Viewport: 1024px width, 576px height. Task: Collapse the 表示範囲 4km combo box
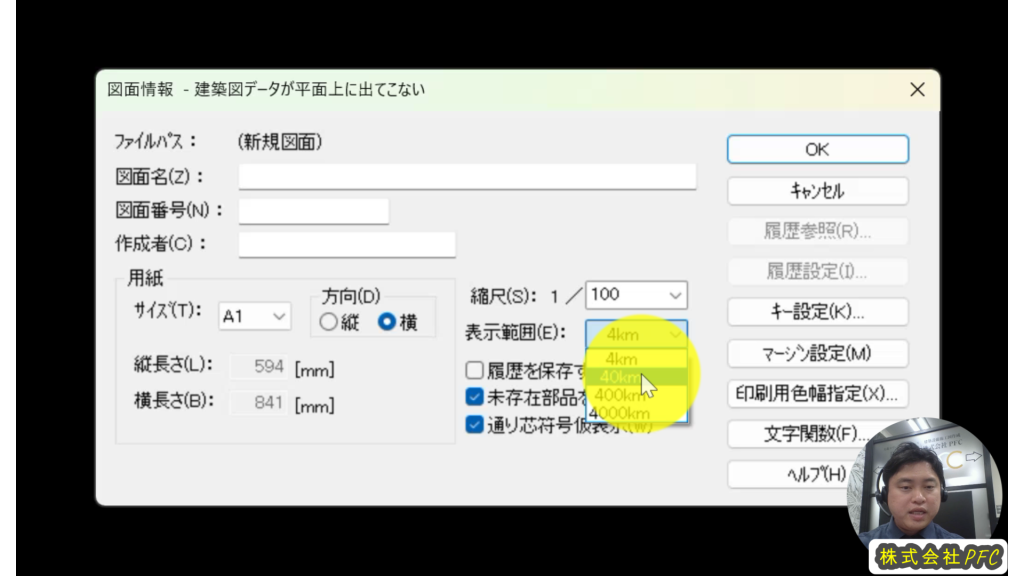637,334
